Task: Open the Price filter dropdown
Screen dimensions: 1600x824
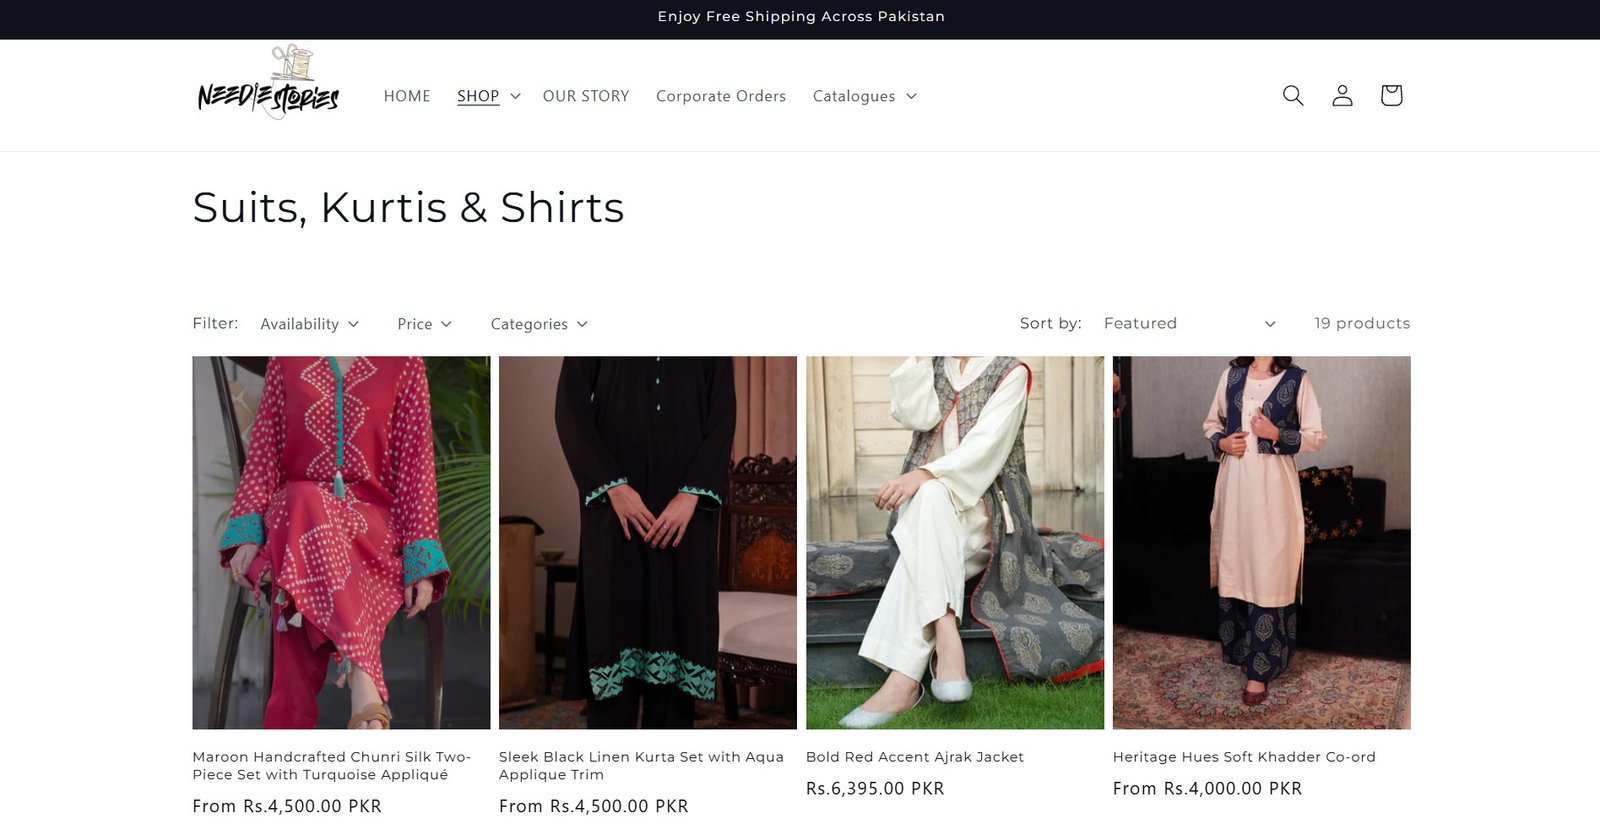Action: [424, 324]
